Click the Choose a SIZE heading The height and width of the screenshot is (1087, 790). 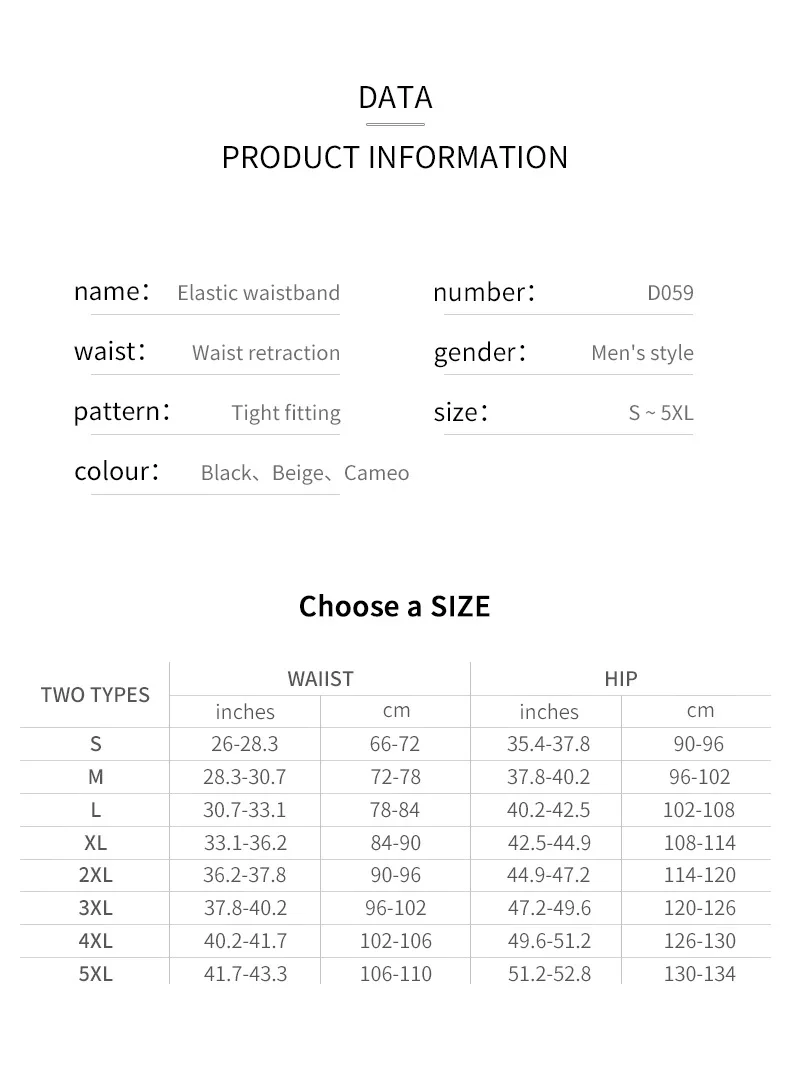coord(395,606)
